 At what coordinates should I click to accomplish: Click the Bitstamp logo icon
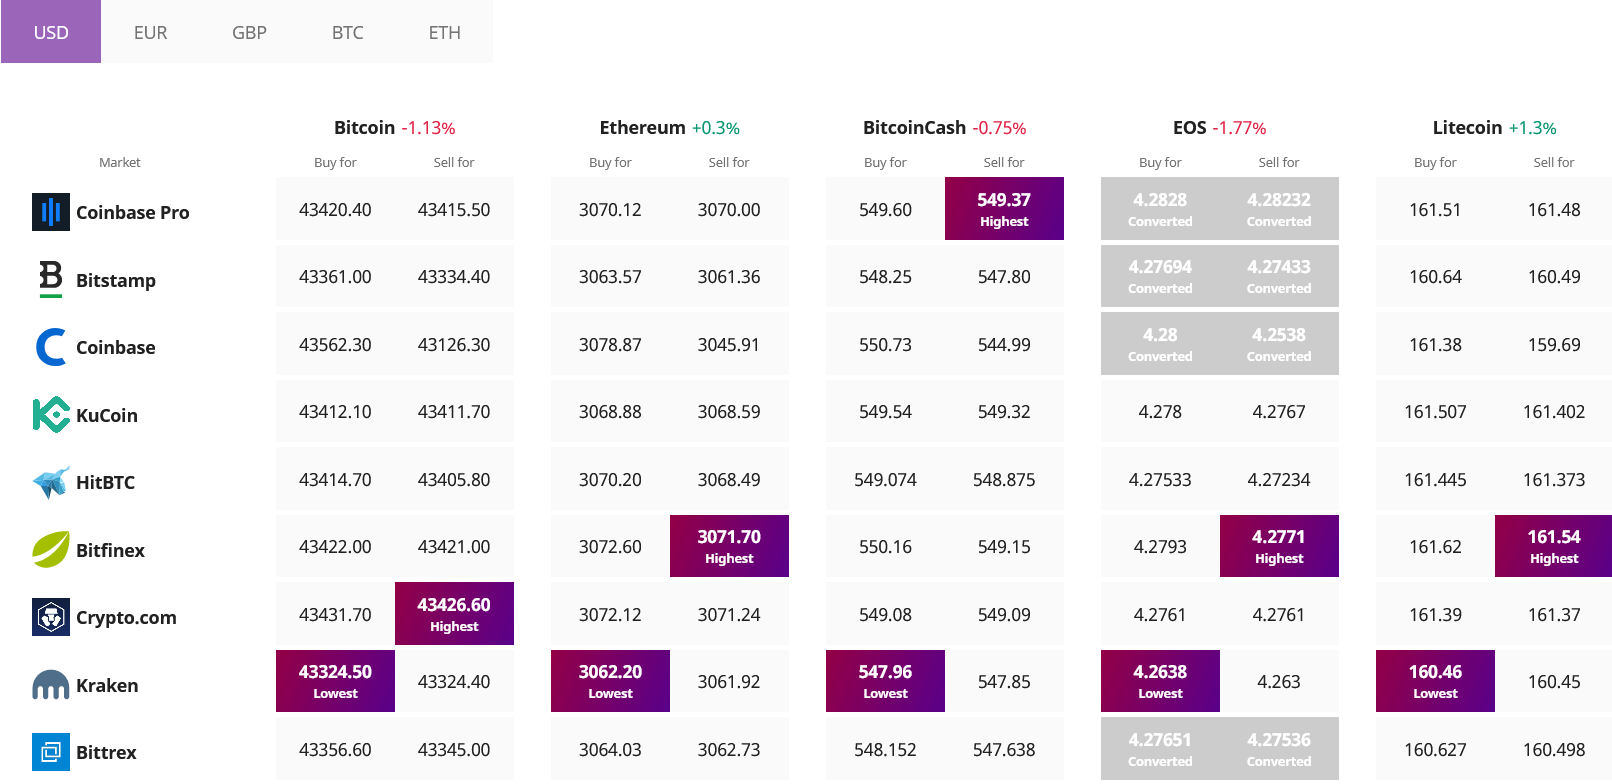[x=51, y=279]
